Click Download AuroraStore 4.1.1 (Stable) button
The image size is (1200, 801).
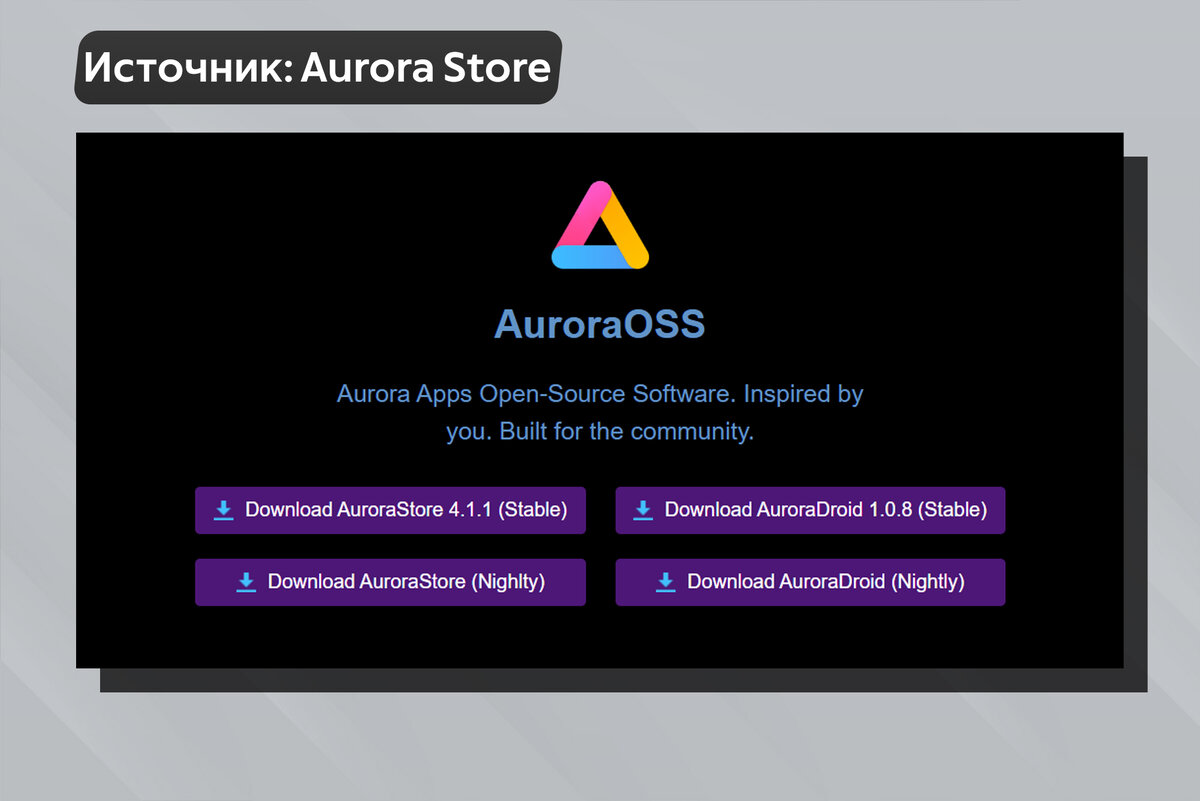(390, 510)
